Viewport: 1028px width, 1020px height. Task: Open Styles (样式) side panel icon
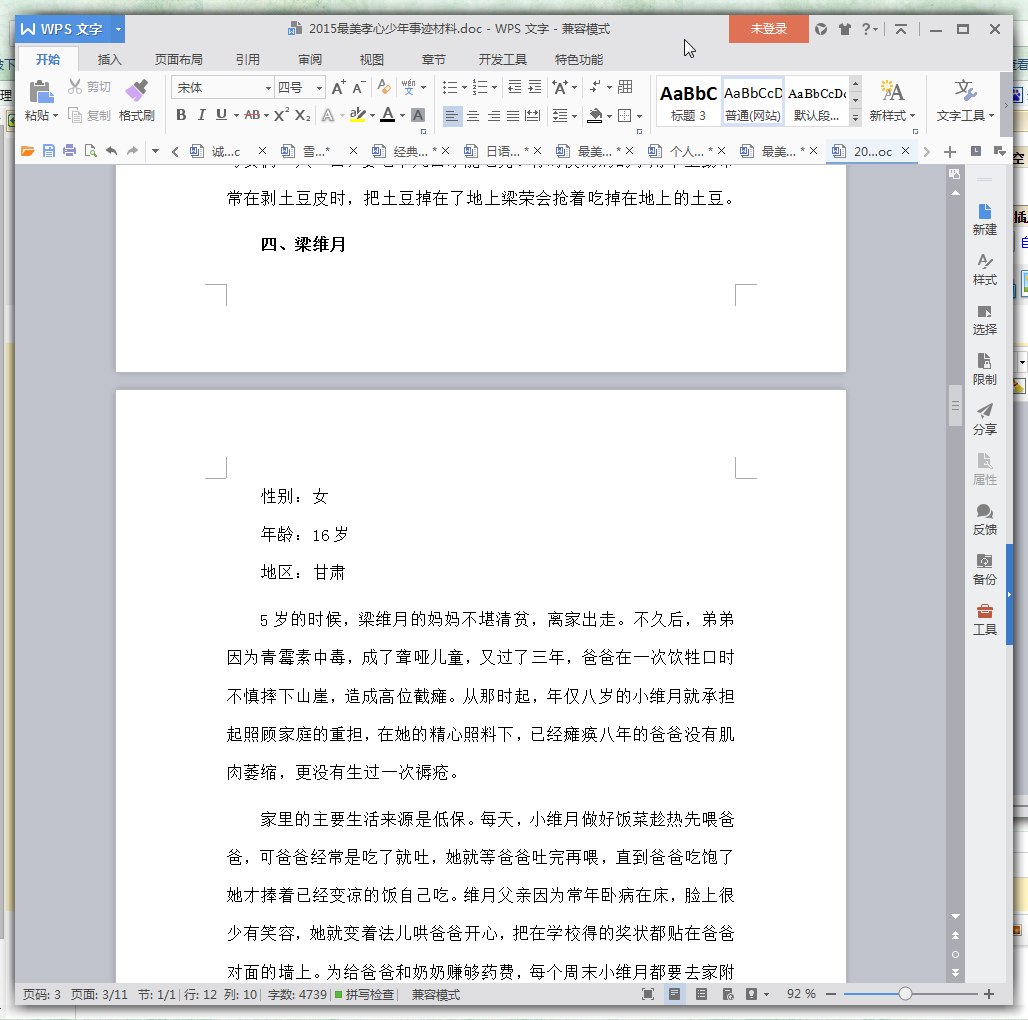[x=984, y=269]
